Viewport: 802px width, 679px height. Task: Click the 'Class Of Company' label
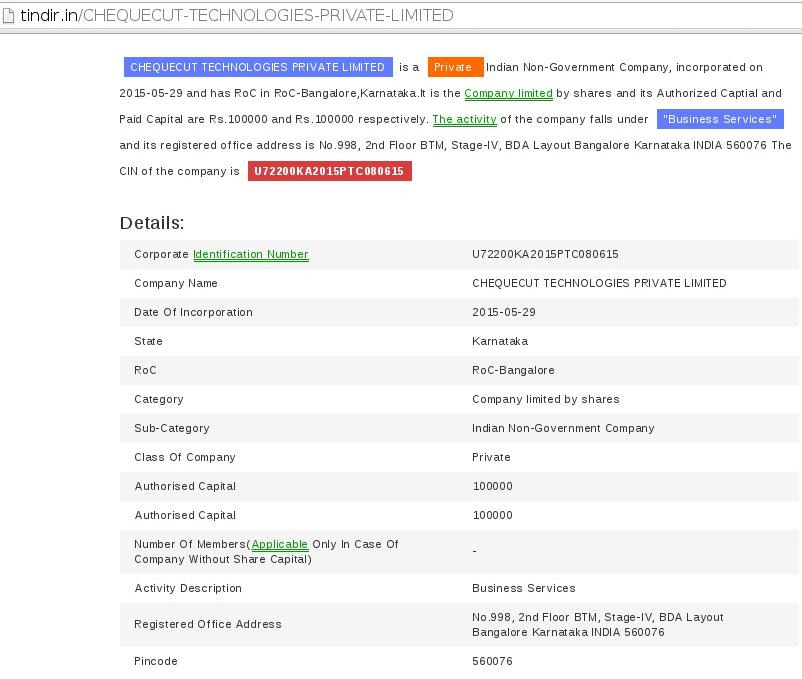tap(185, 458)
